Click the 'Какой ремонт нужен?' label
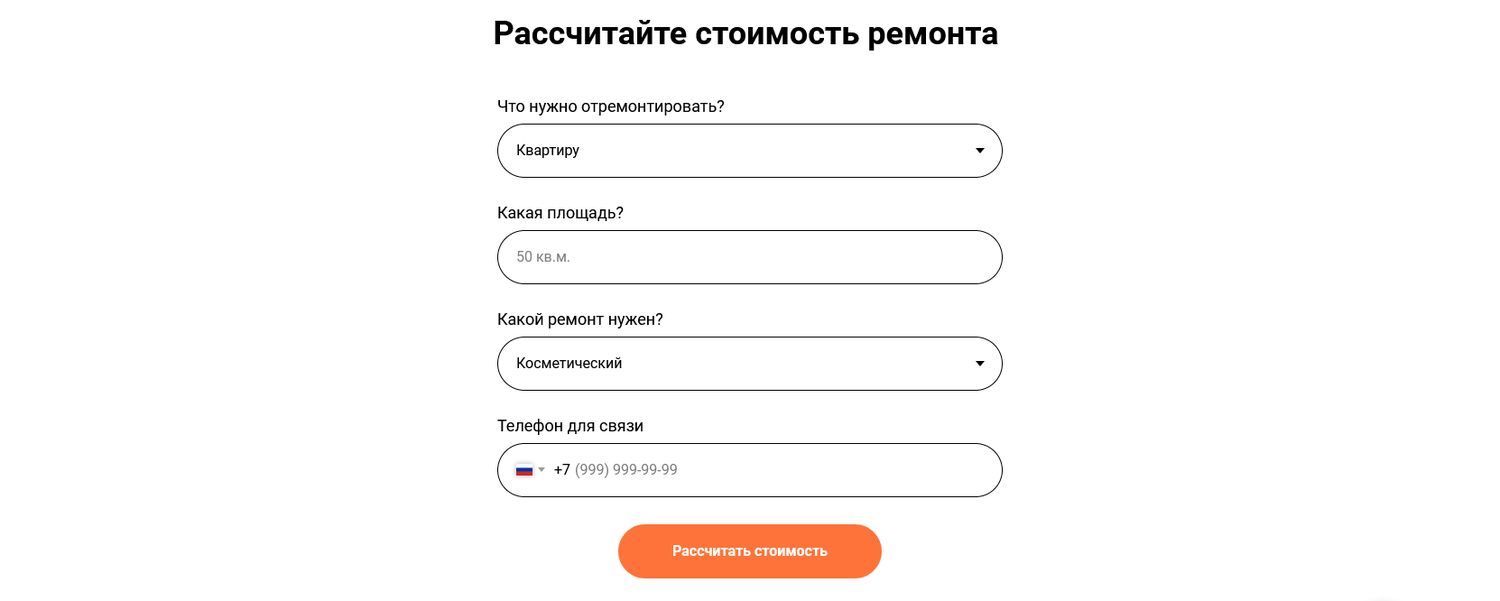The image size is (1500, 601). [x=580, y=319]
